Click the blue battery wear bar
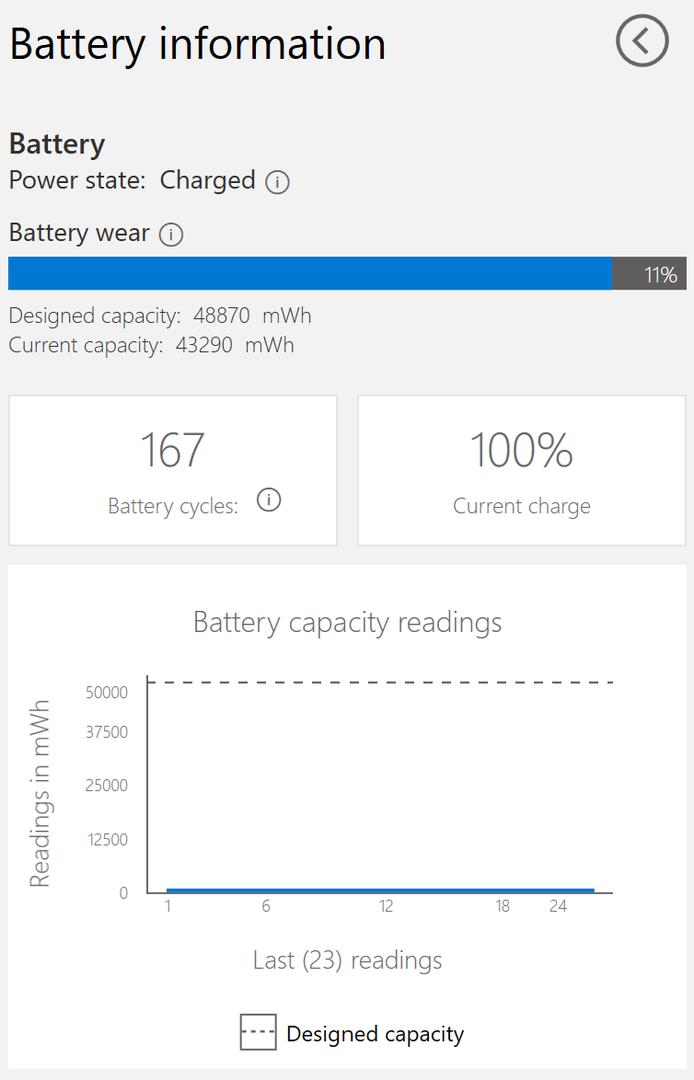 (x=310, y=273)
